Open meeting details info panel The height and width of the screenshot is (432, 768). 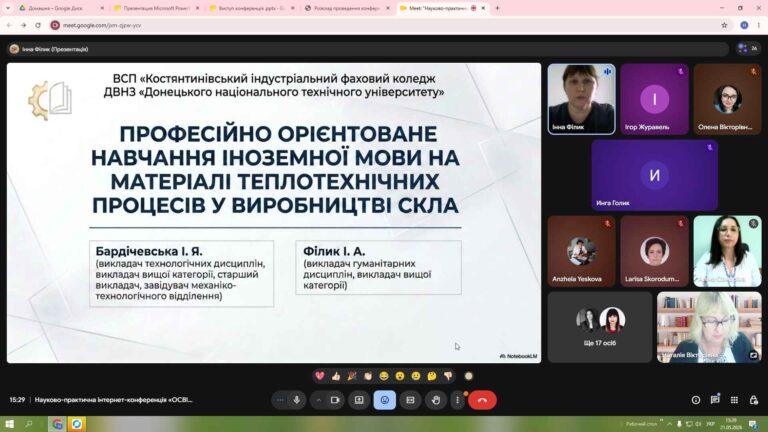click(696, 400)
